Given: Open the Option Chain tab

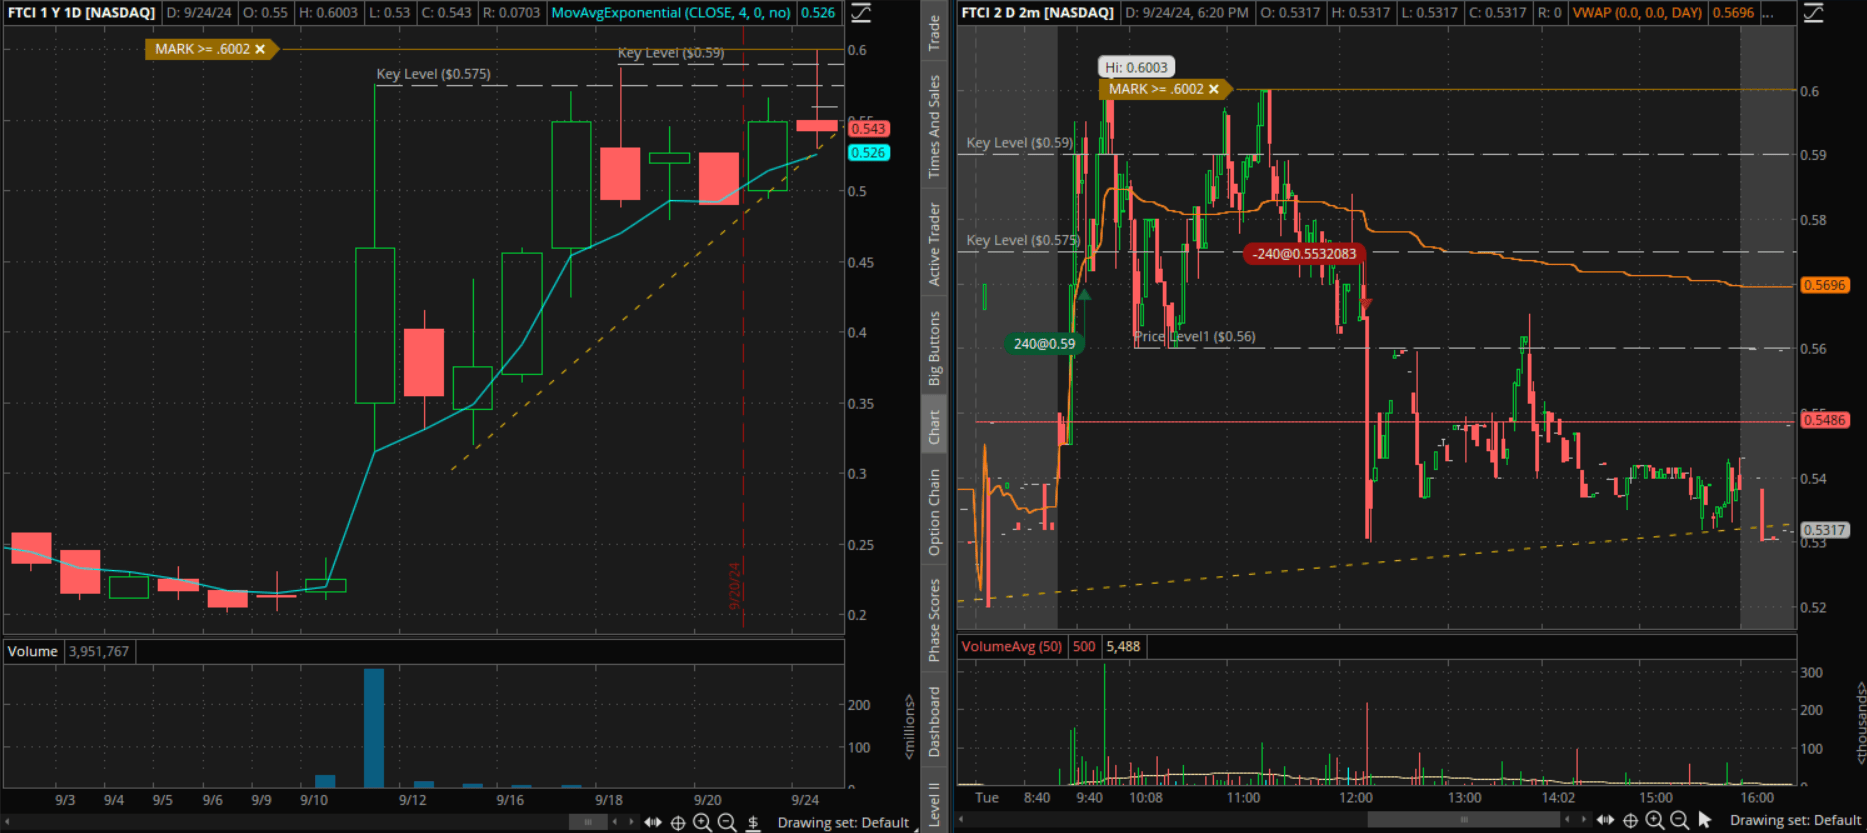Looking at the screenshot, I should (x=934, y=512).
